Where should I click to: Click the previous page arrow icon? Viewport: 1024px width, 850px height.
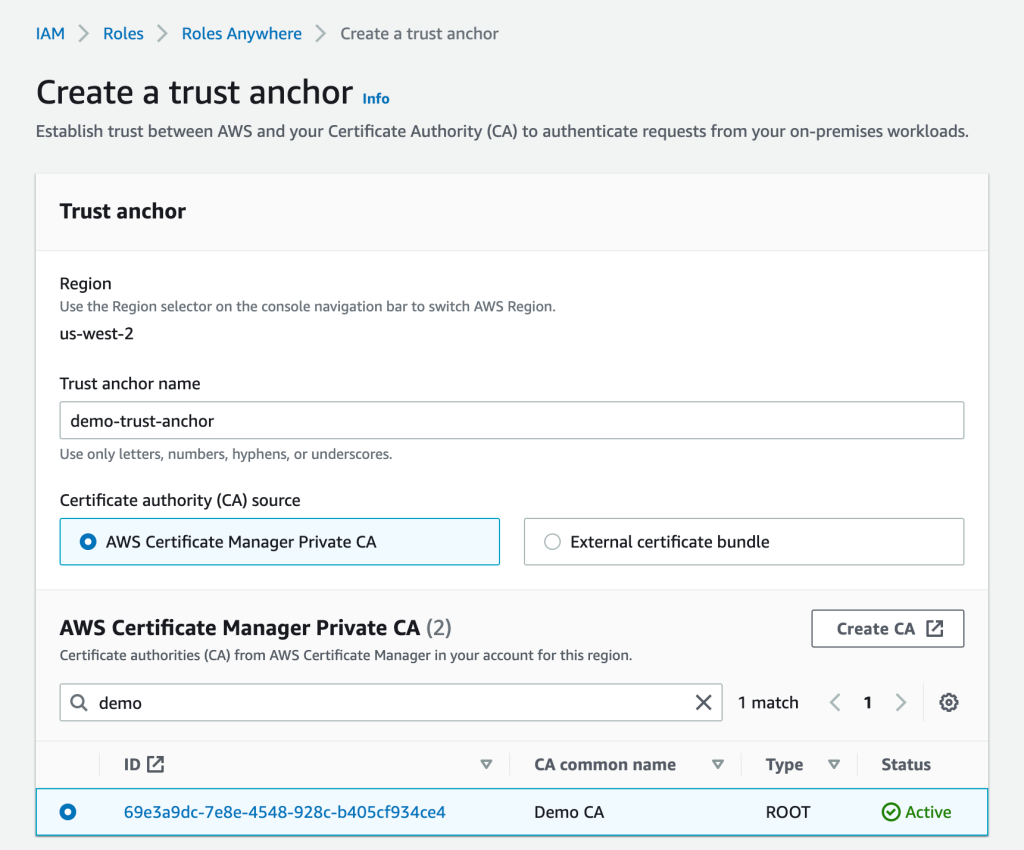click(835, 702)
